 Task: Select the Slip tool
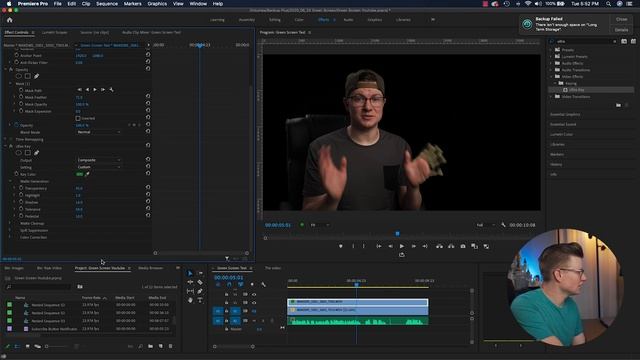coord(190,291)
